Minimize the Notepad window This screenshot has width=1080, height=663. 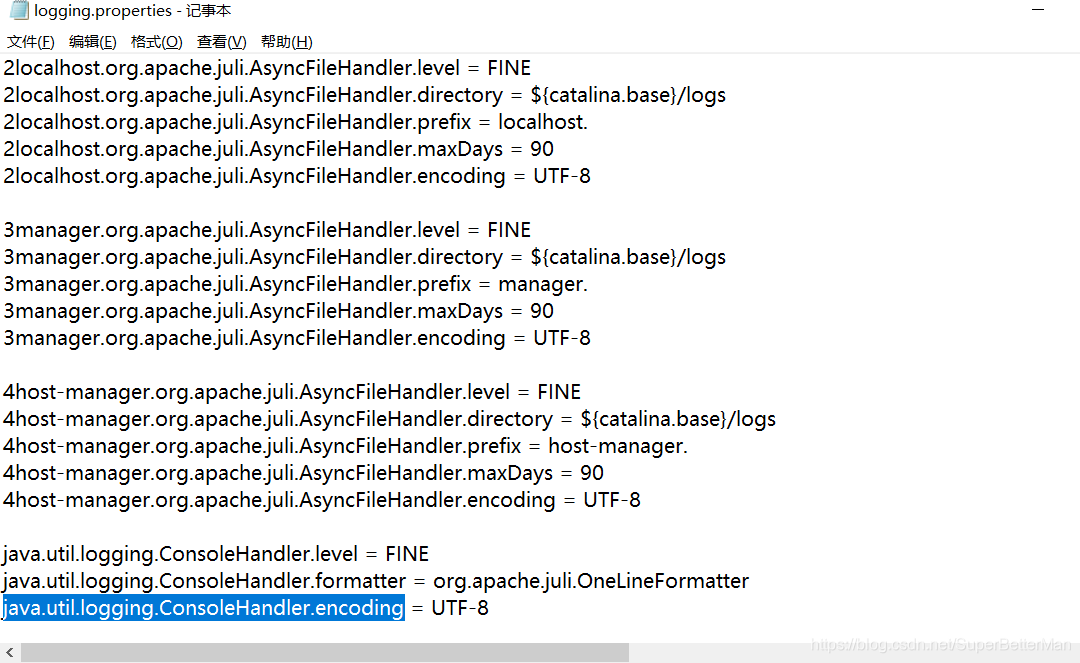tap(1038, 10)
